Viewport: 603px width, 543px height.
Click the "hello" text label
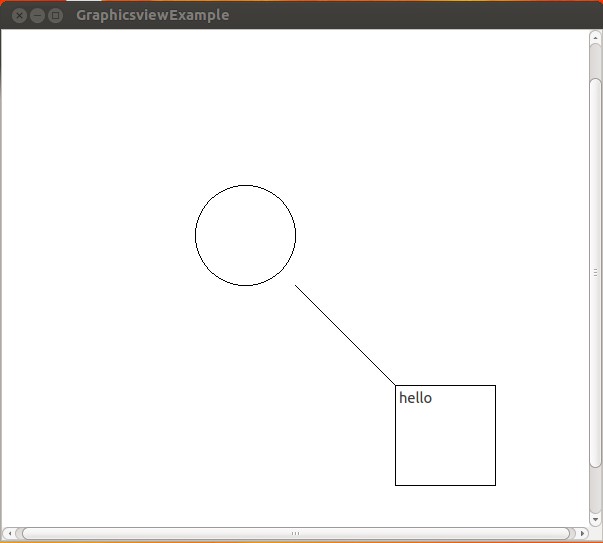[415, 398]
